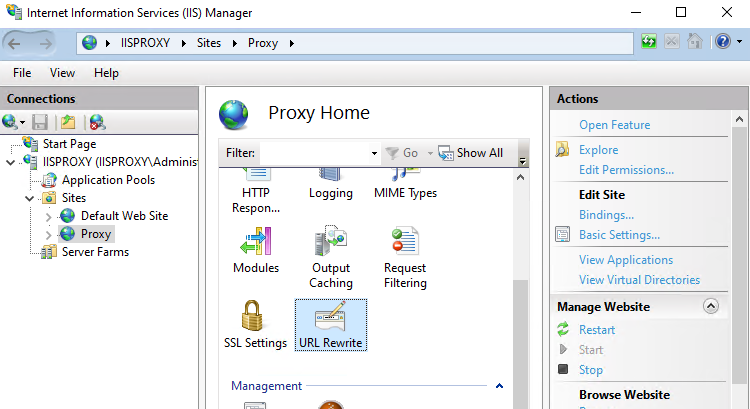Image resolution: width=750 pixels, height=409 pixels.
Task: Select Start Page in the tree
Action: click(x=69, y=144)
